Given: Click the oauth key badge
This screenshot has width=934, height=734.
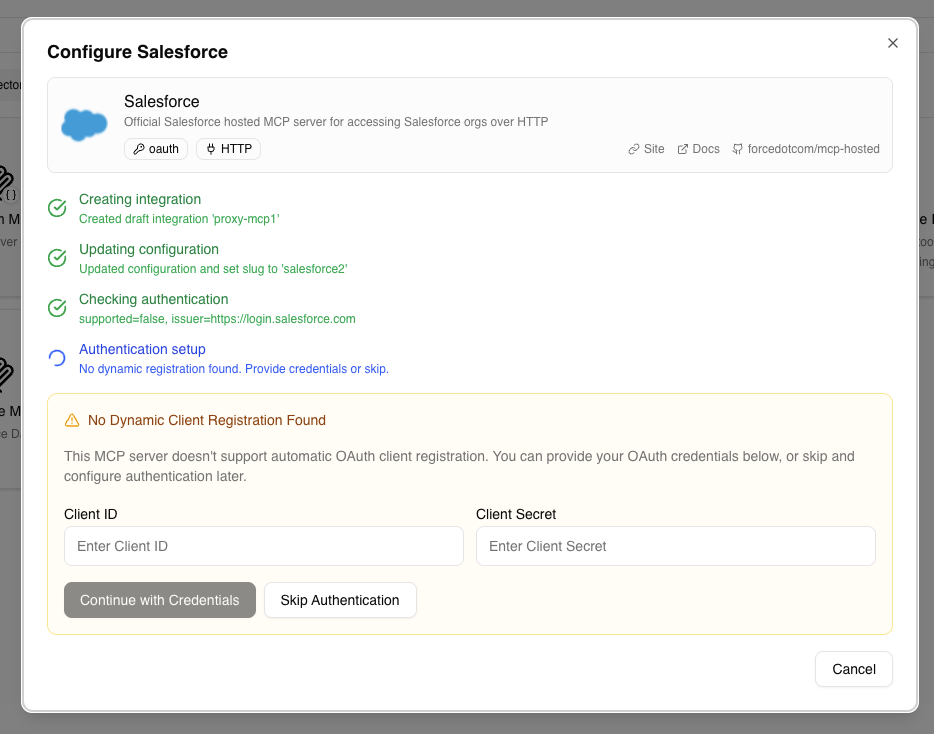Looking at the screenshot, I should pos(156,149).
